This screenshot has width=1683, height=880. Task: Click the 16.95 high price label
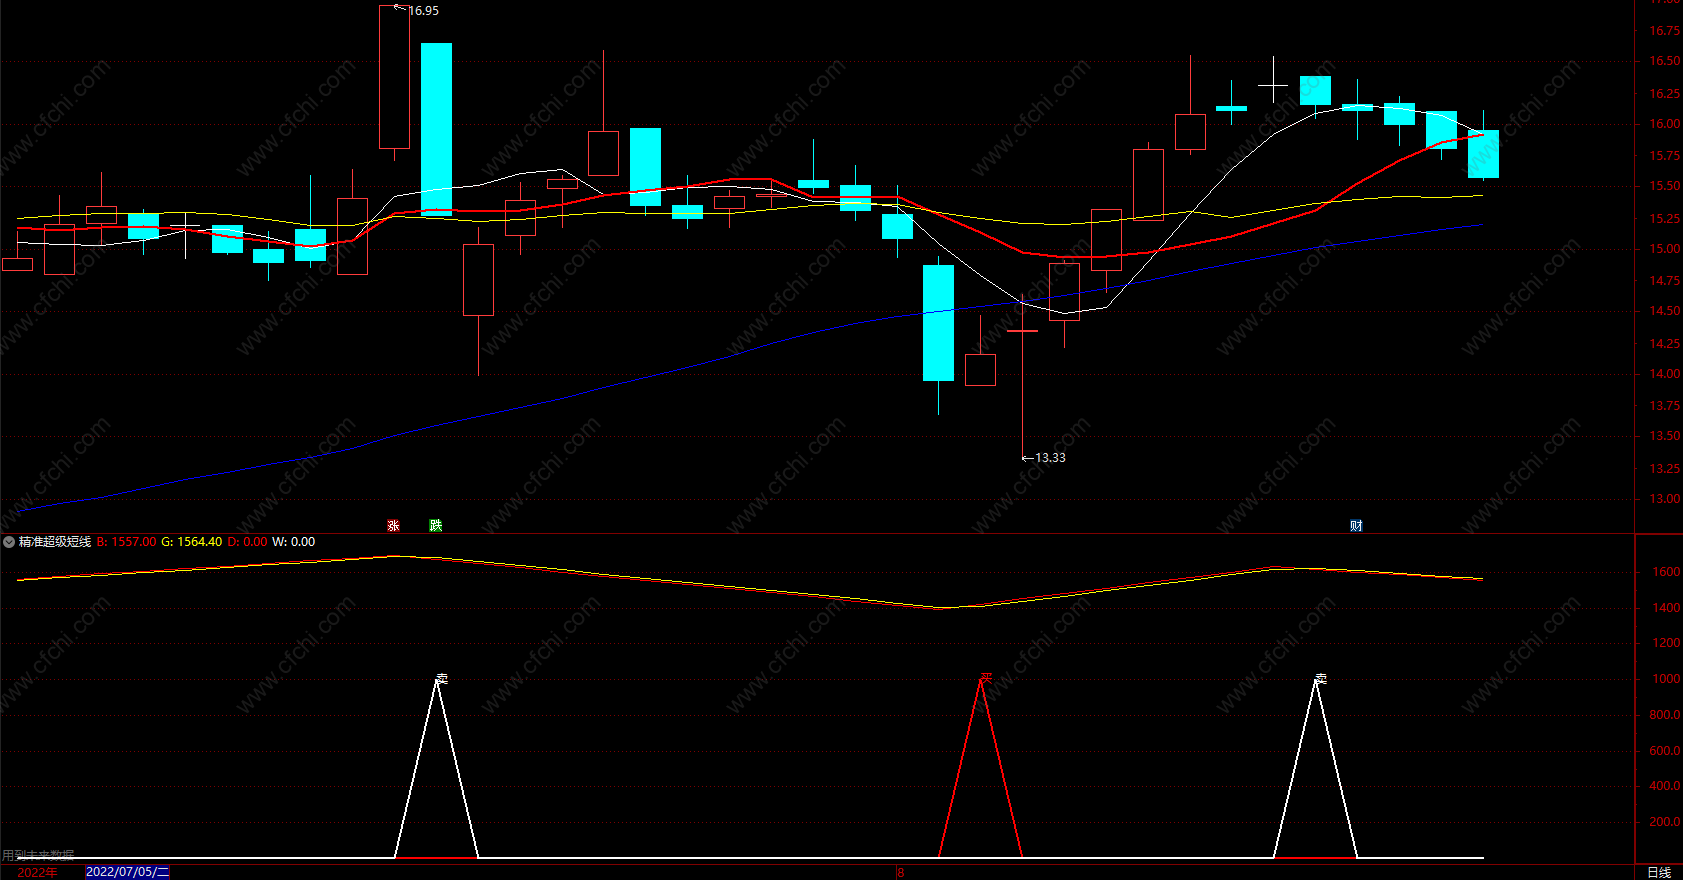424,11
